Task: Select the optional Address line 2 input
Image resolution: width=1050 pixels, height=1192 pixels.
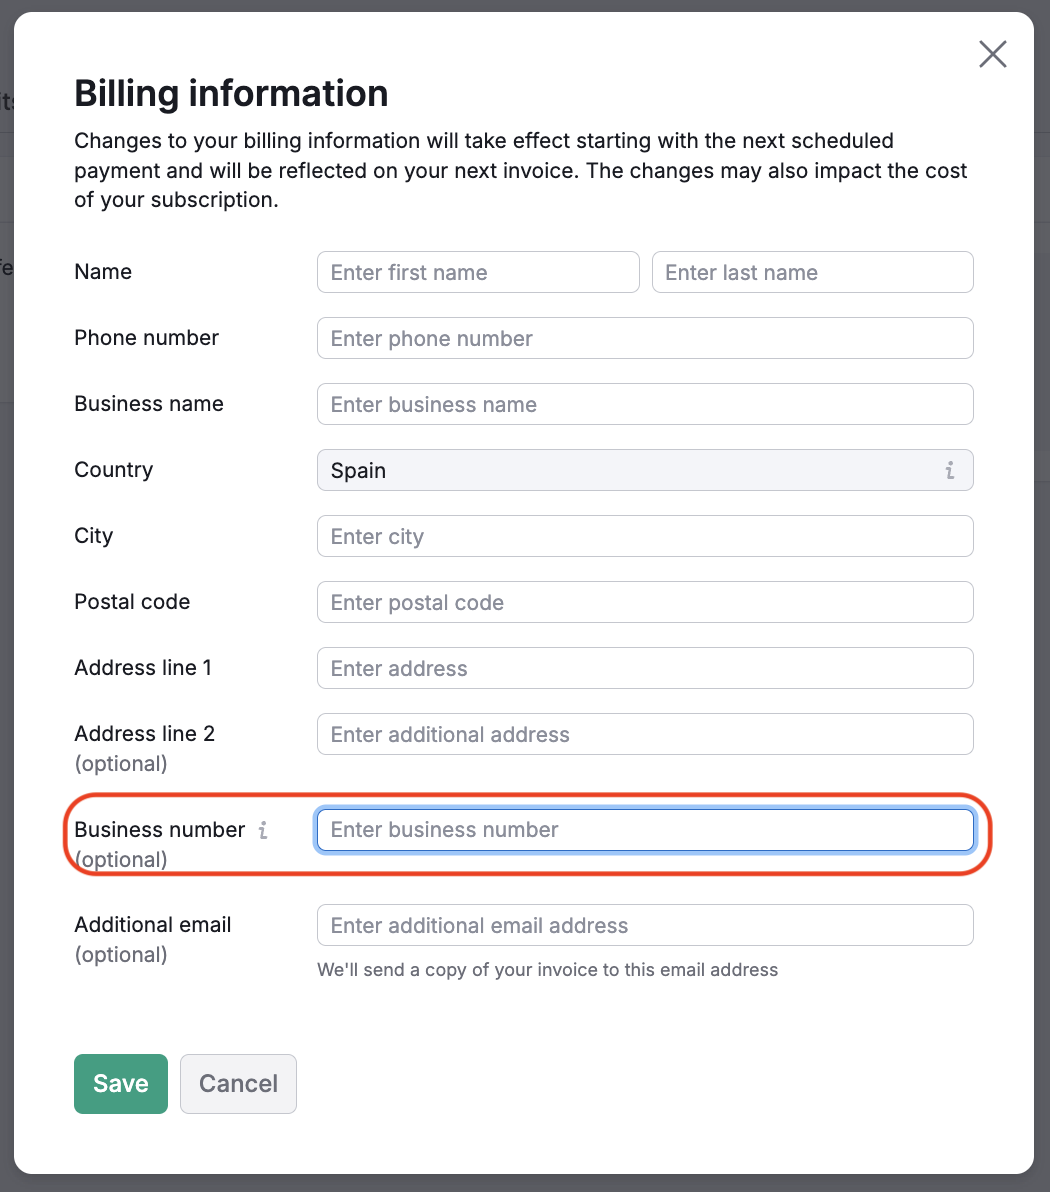Action: (645, 734)
